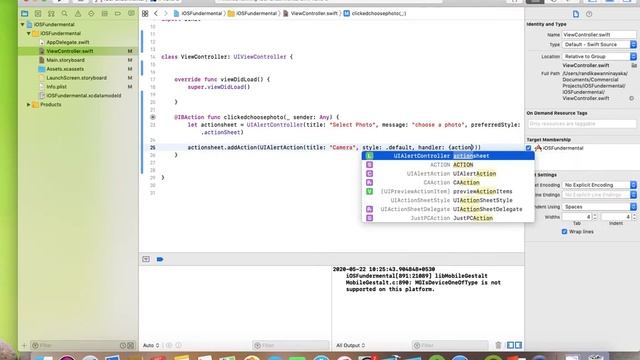640x360 pixels.
Task: Open the Test navigator diamond icon
Action: pos(91,13)
